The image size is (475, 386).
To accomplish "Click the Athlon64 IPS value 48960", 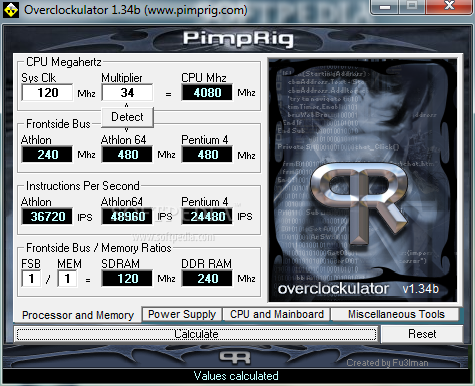I will point(127,216).
